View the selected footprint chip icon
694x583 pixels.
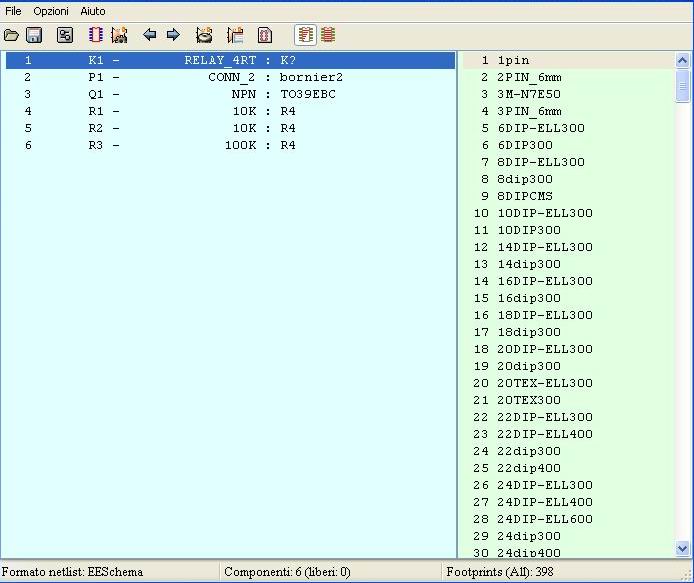(96, 35)
